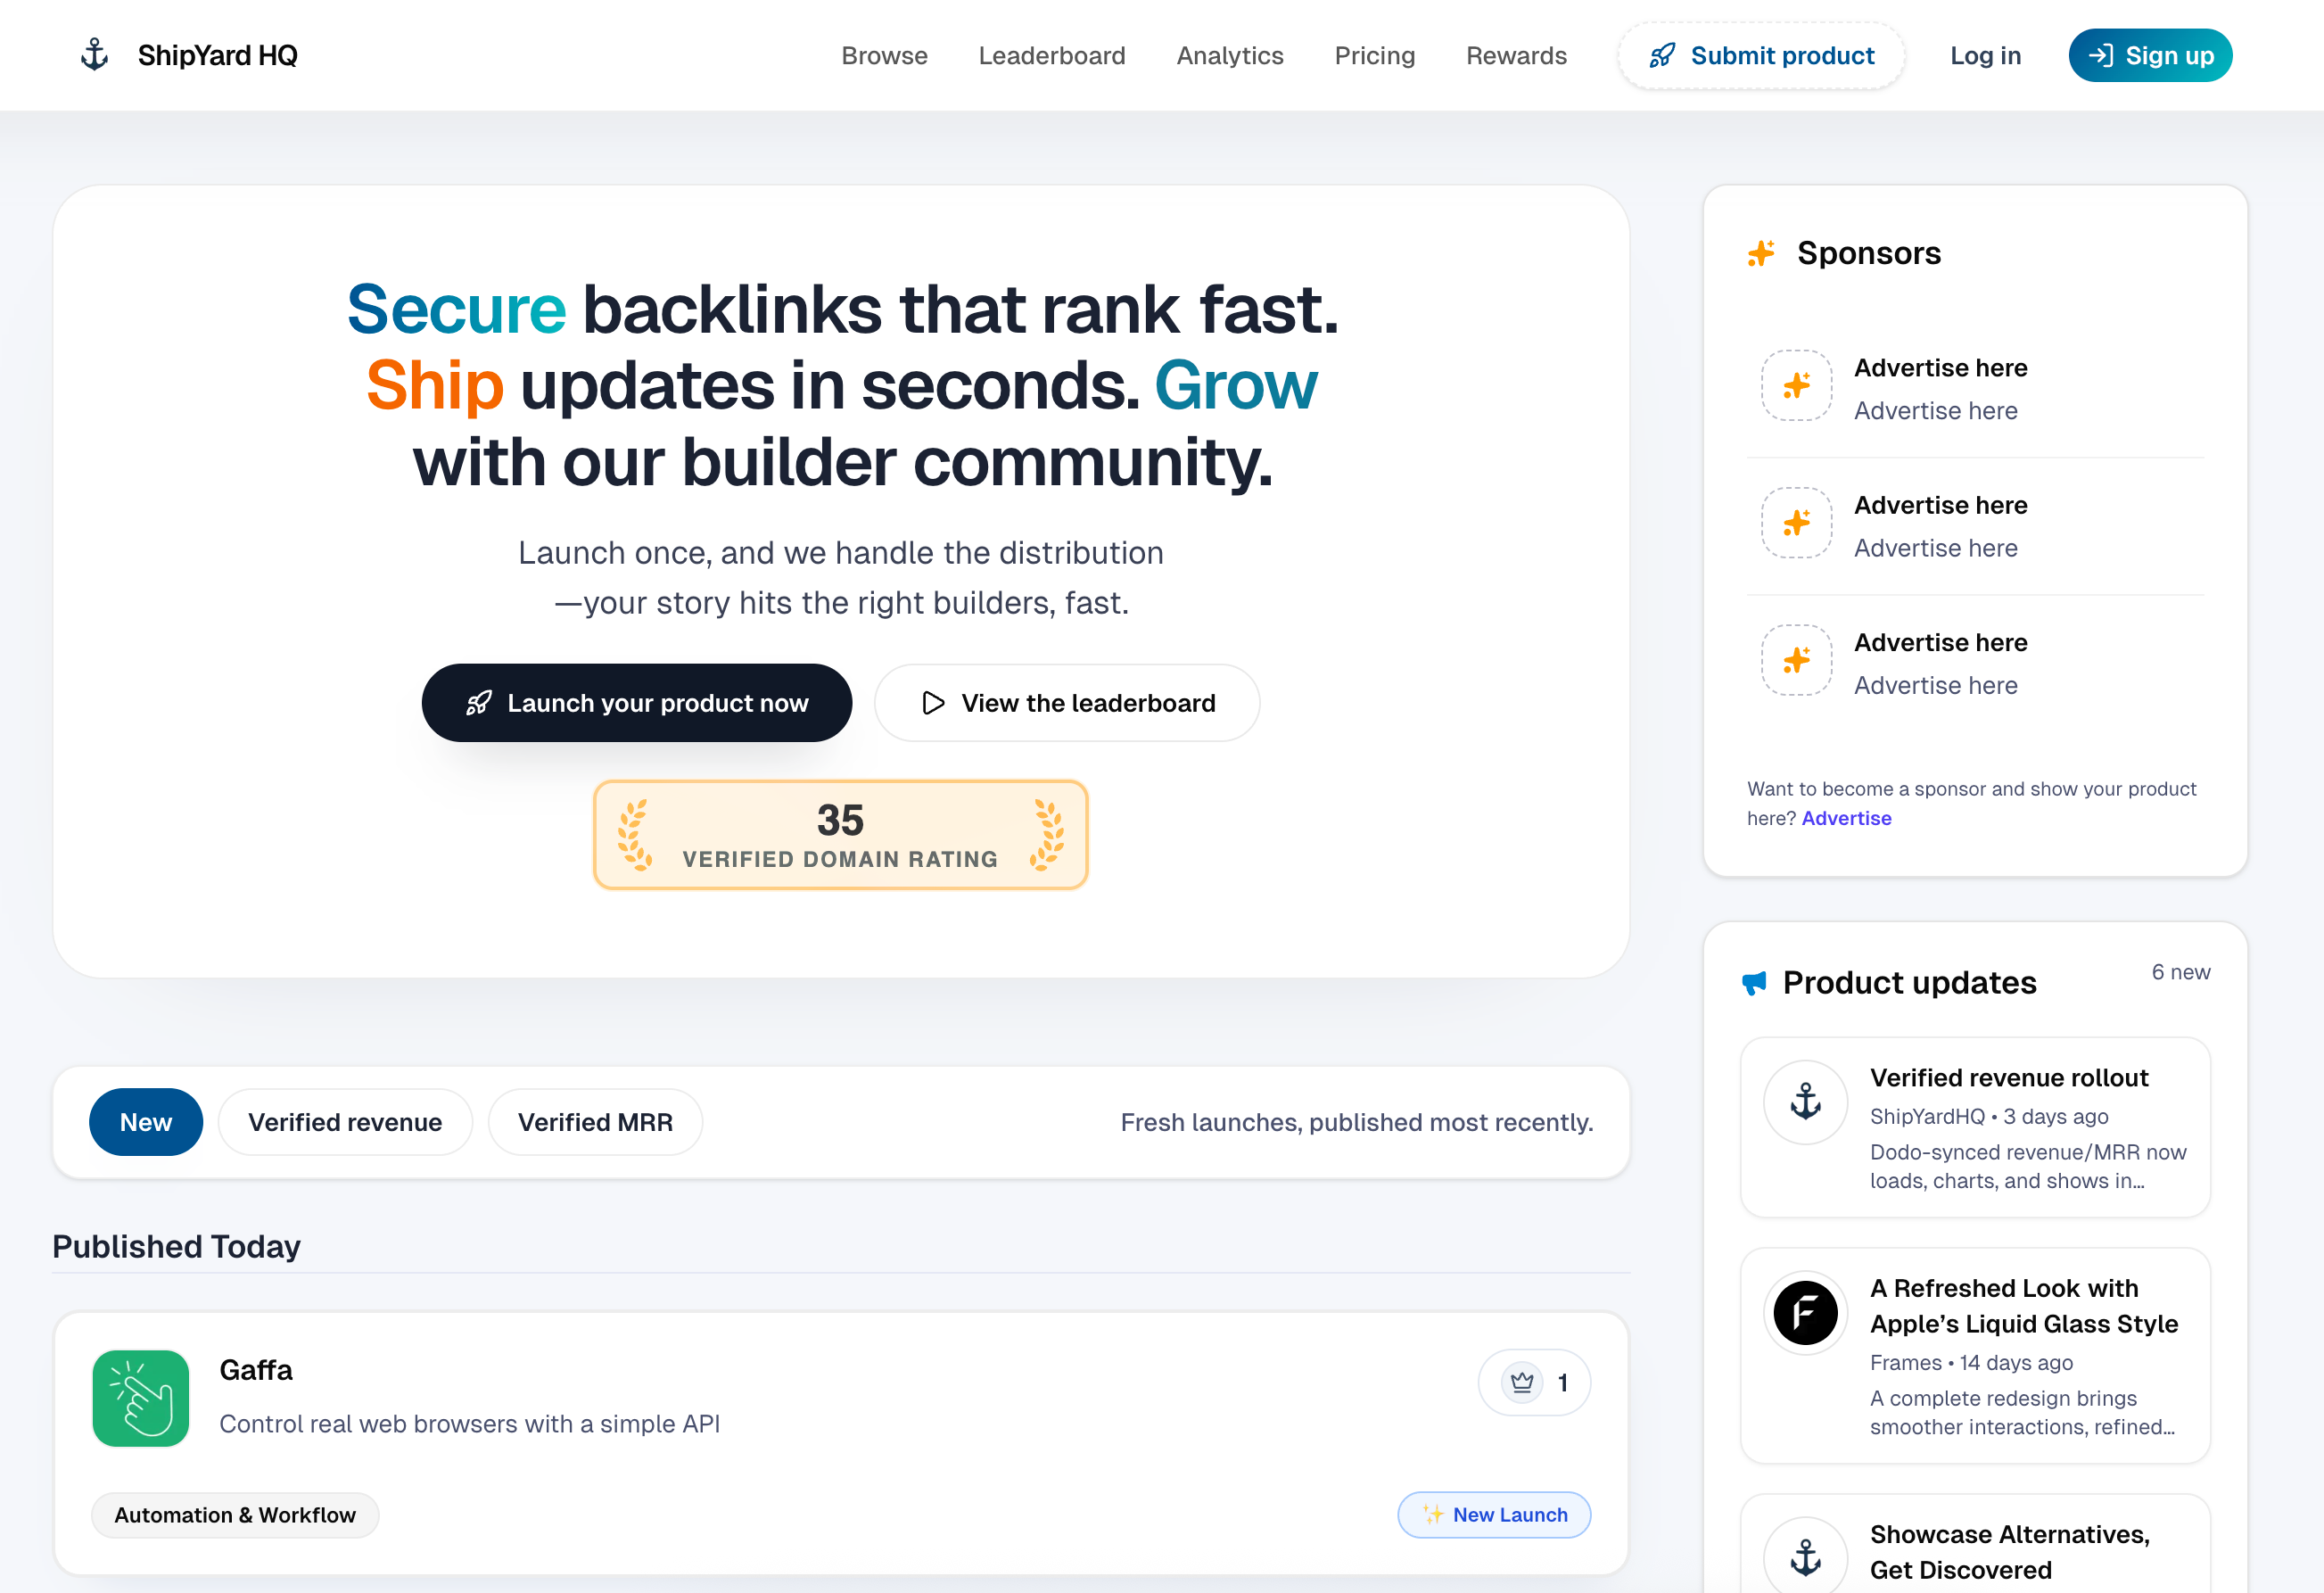Click the third sponsor sparkle placeholder icon

1796,660
